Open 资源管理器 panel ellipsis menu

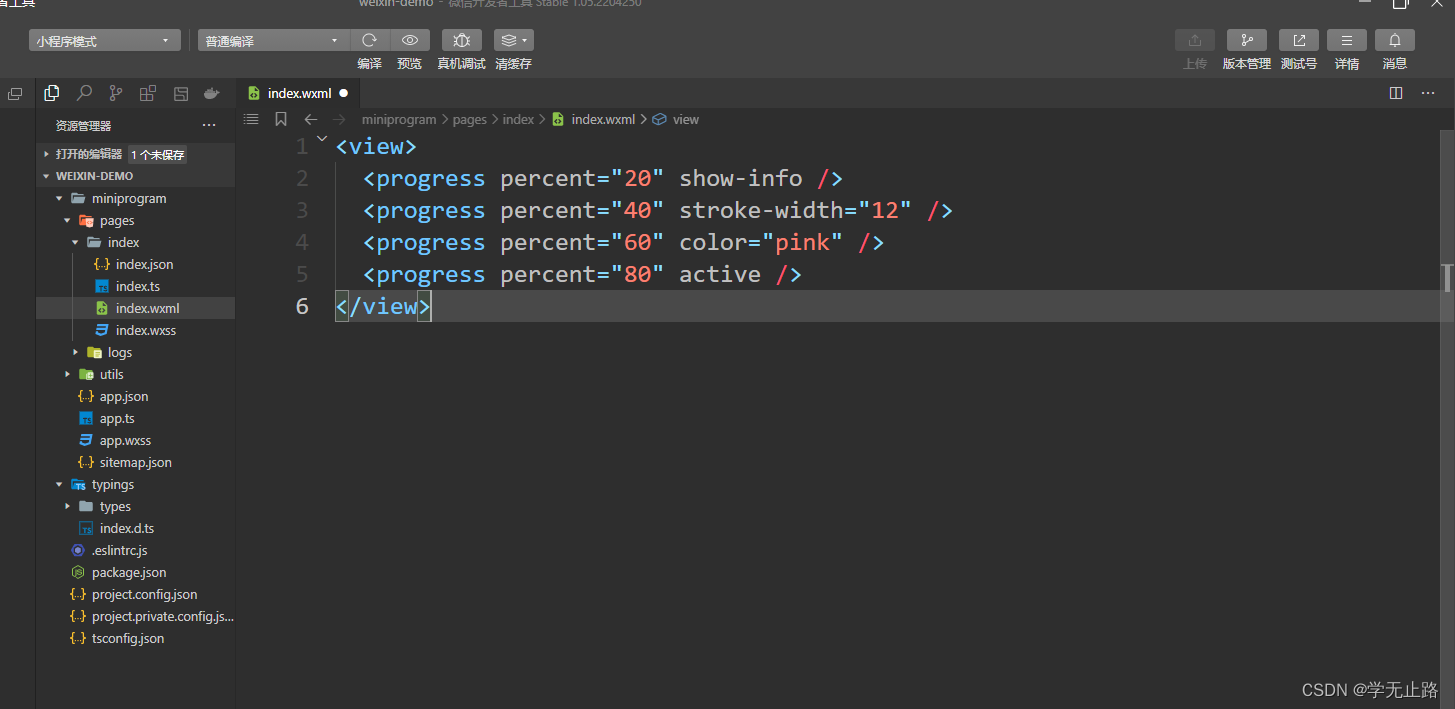click(208, 126)
